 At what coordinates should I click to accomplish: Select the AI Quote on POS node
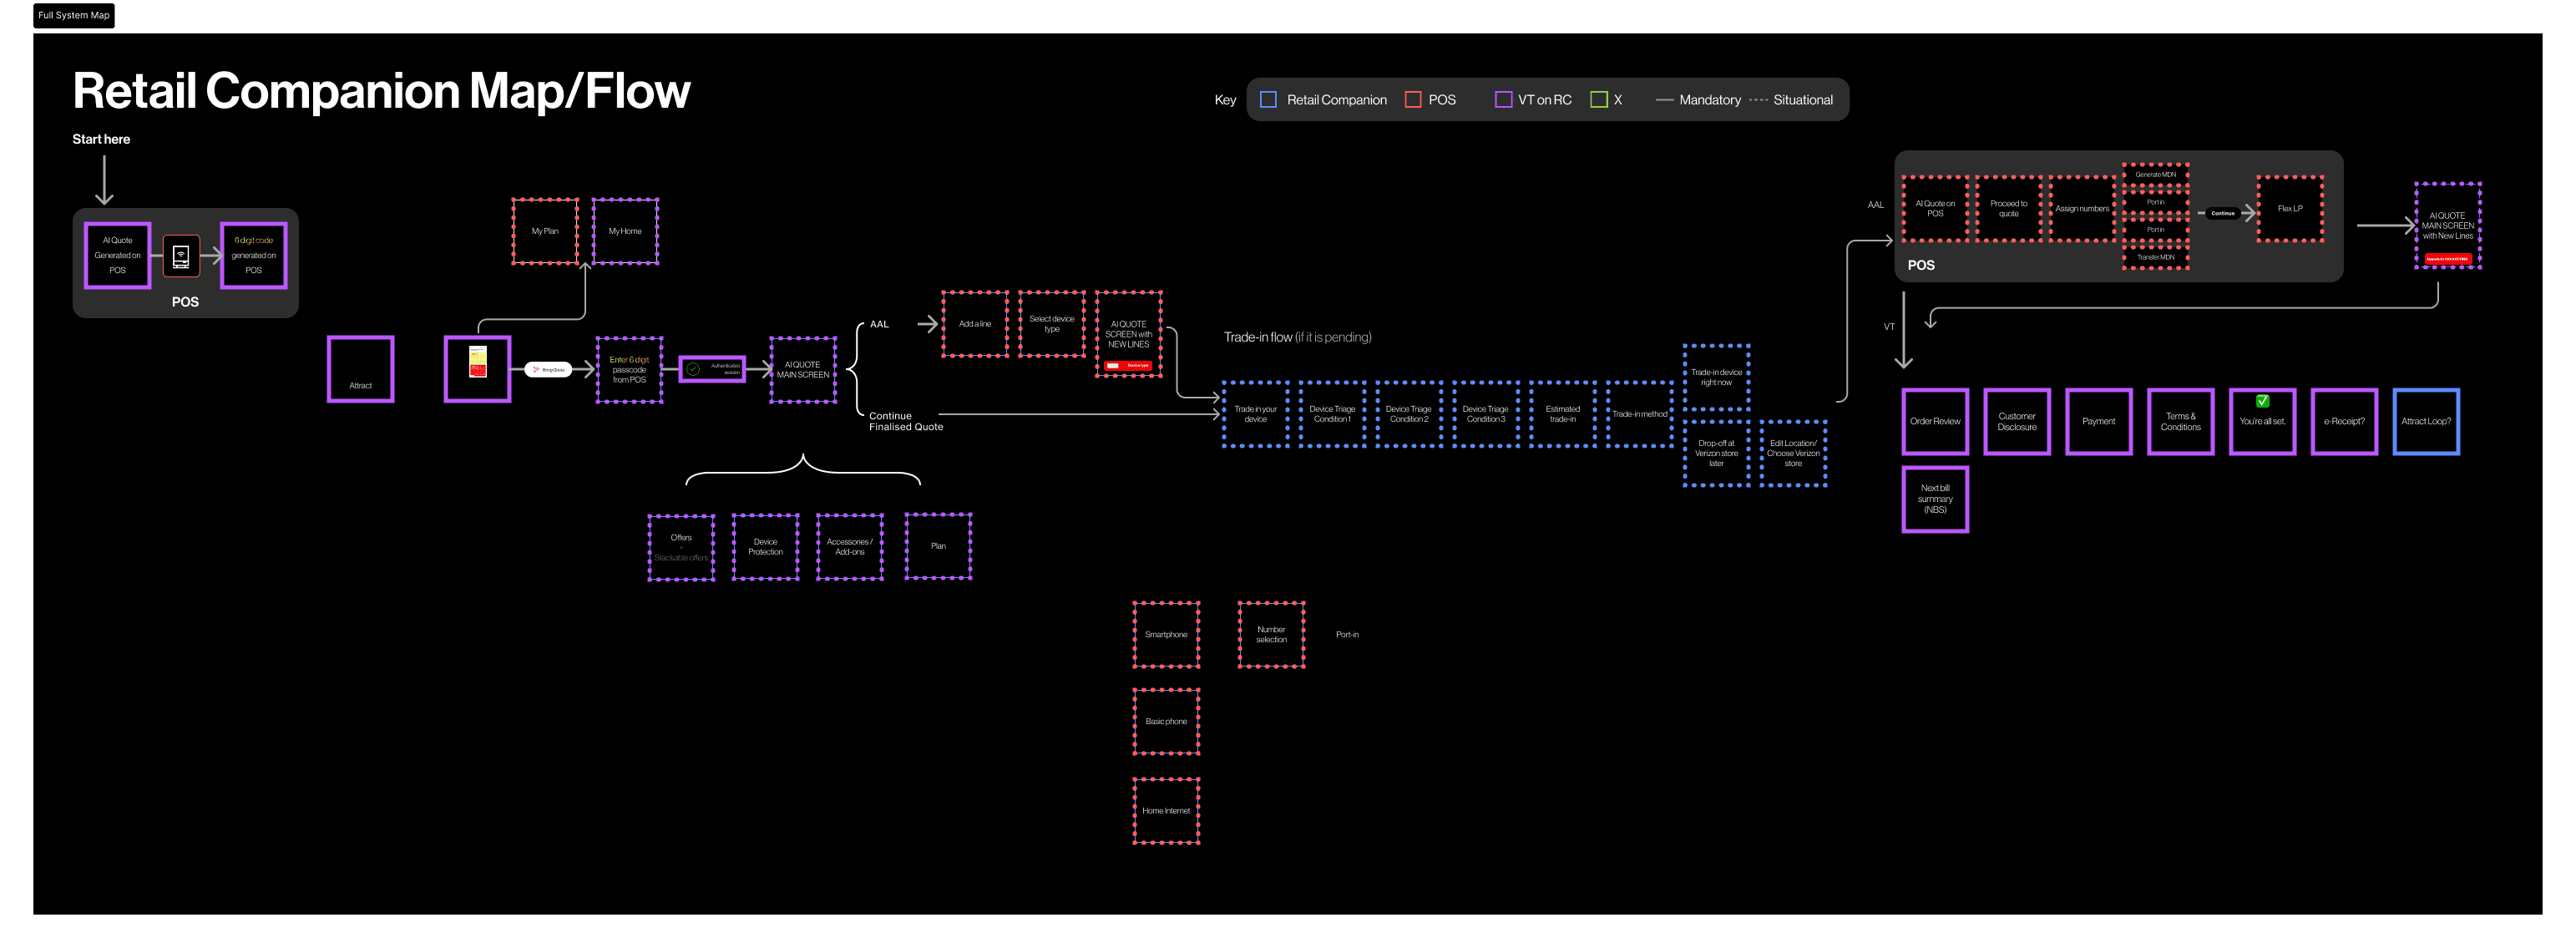pos(1935,209)
